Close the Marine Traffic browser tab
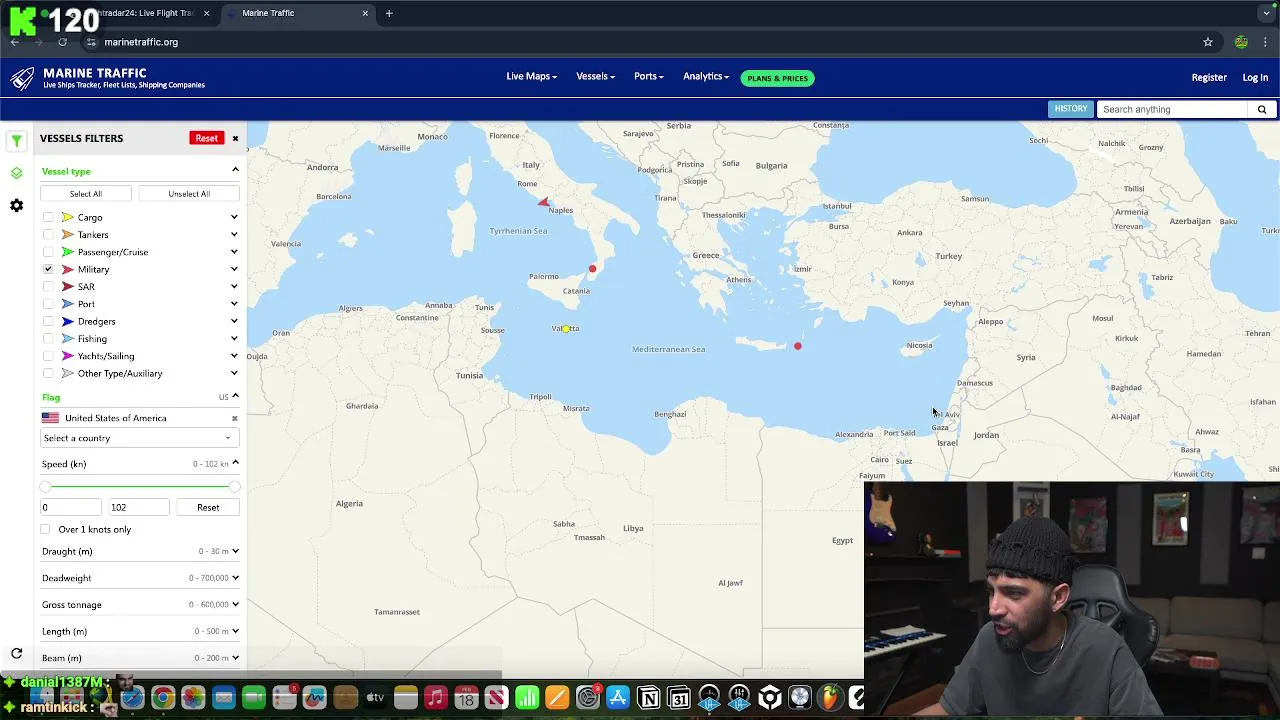Screen dimensions: 1280x720 click(x=365, y=13)
